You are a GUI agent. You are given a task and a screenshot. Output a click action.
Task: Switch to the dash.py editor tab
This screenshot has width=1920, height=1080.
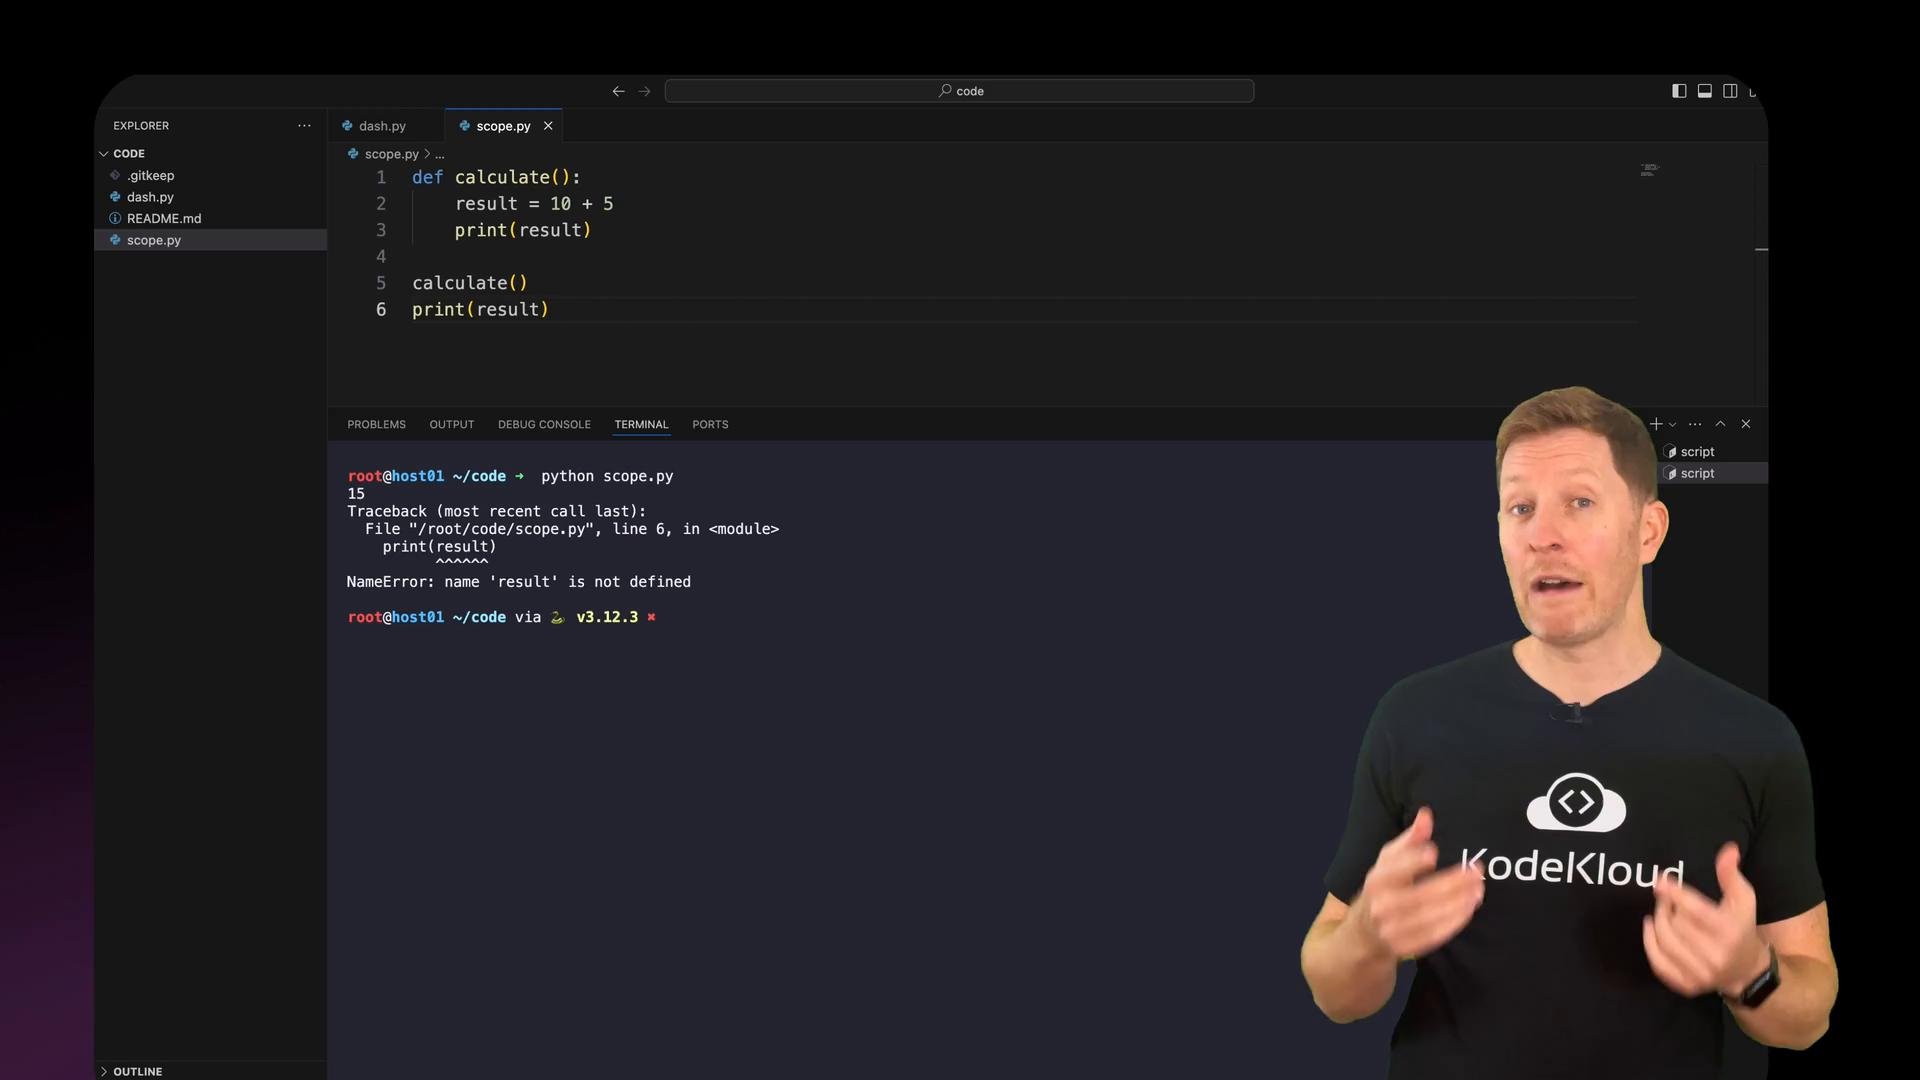point(382,126)
